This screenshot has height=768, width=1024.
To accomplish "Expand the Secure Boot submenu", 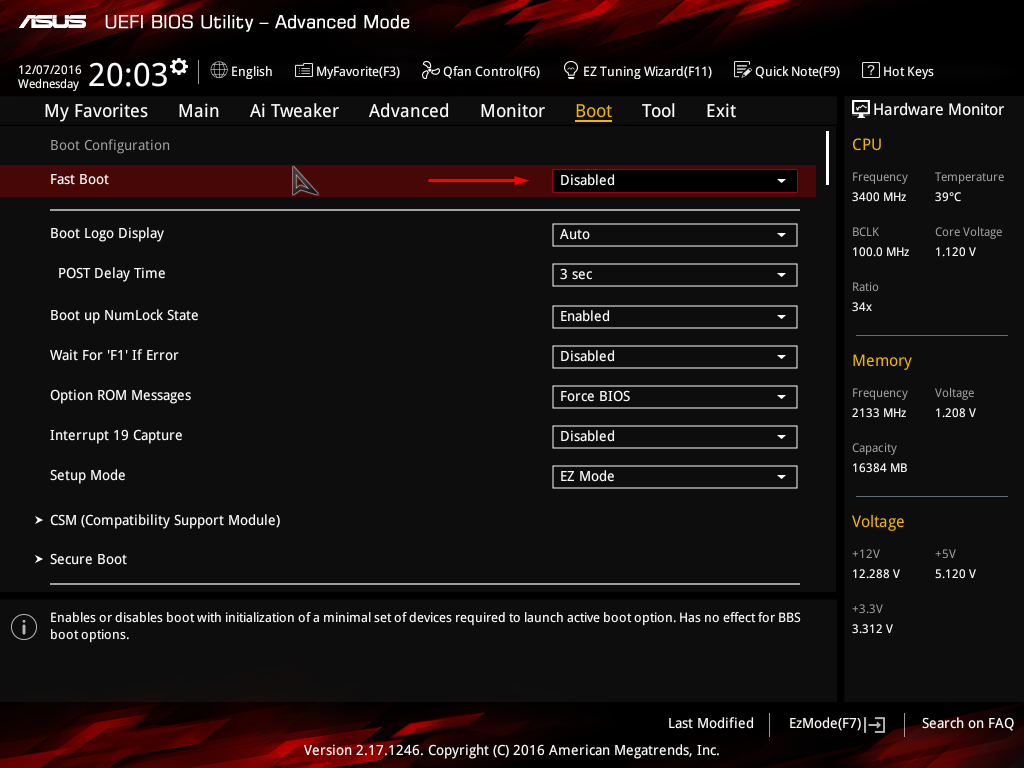I will 88,560.
